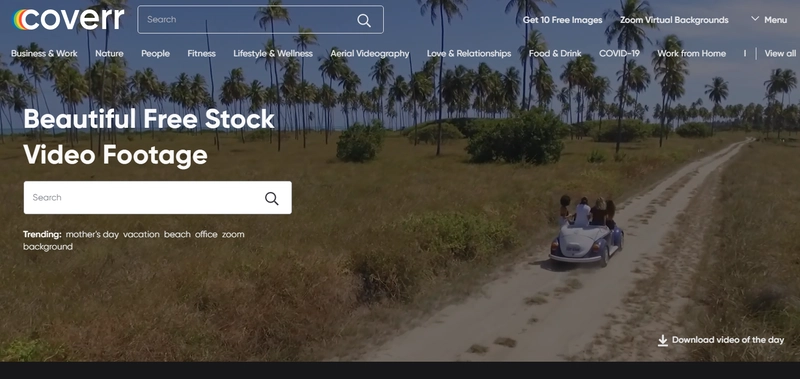The height and width of the screenshot is (379, 800).
Task: Click the Coverr logo
Action: tap(68, 19)
